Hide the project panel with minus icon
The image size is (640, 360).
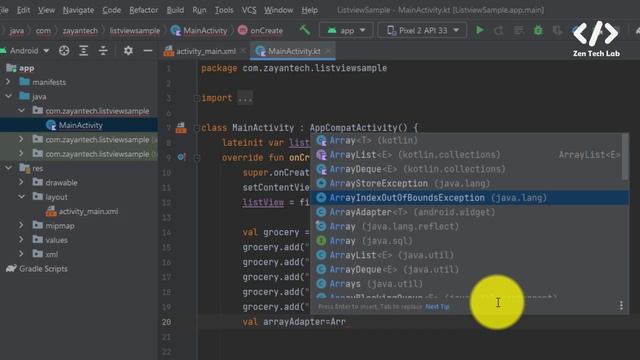coord(148,51)
